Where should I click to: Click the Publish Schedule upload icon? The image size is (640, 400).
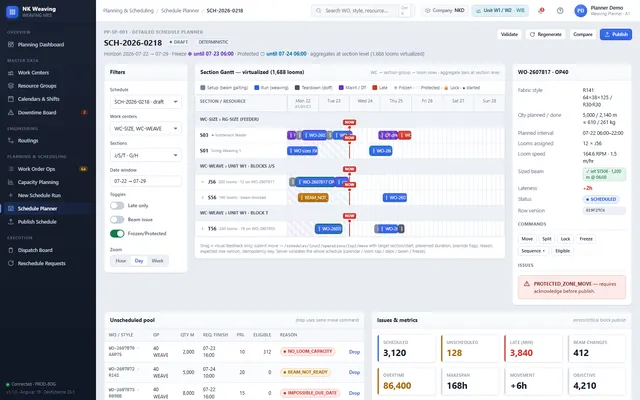11,222
